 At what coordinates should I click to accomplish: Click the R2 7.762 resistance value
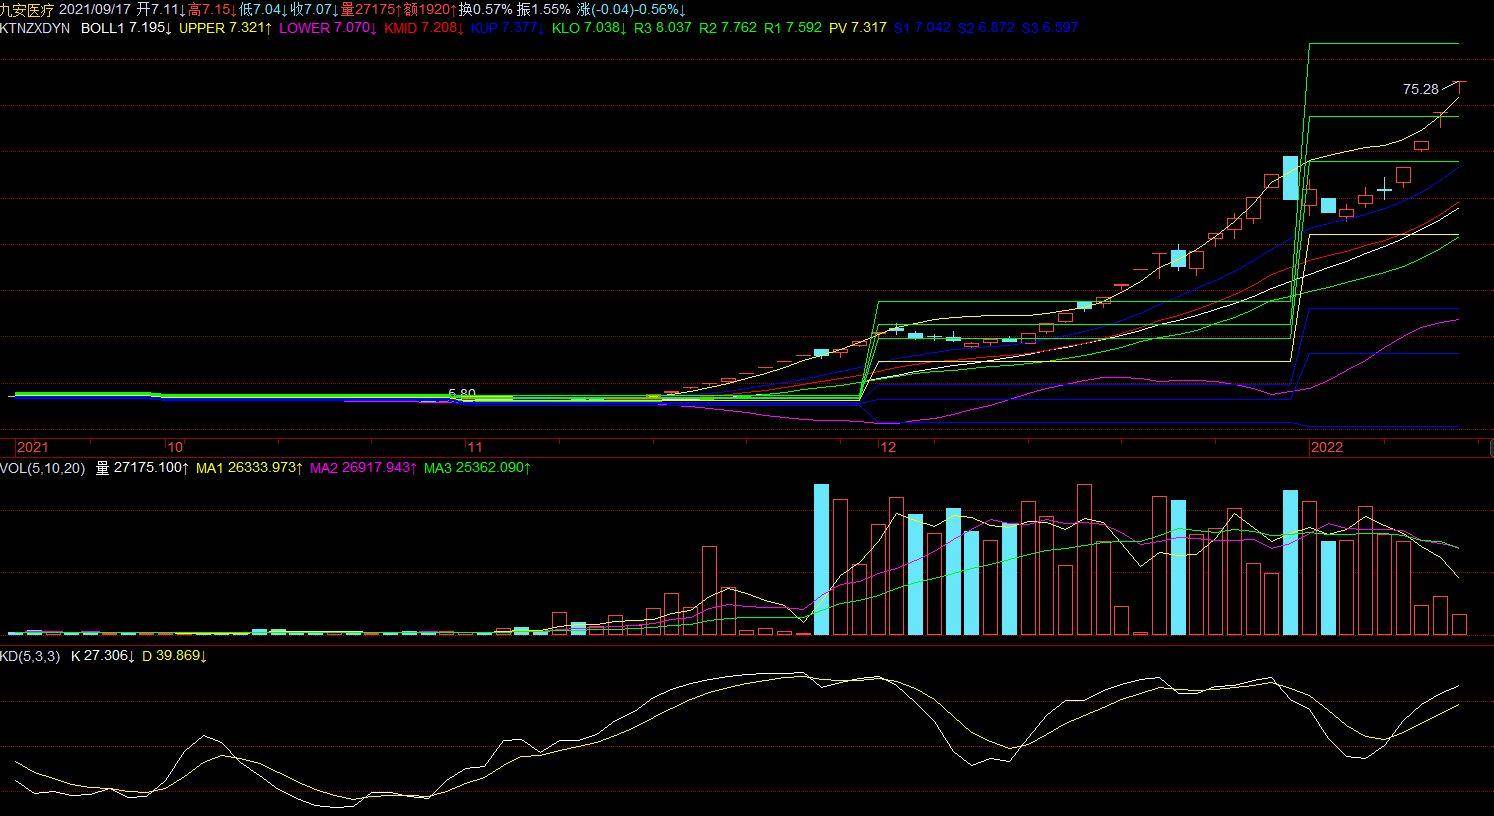point(728,28)
